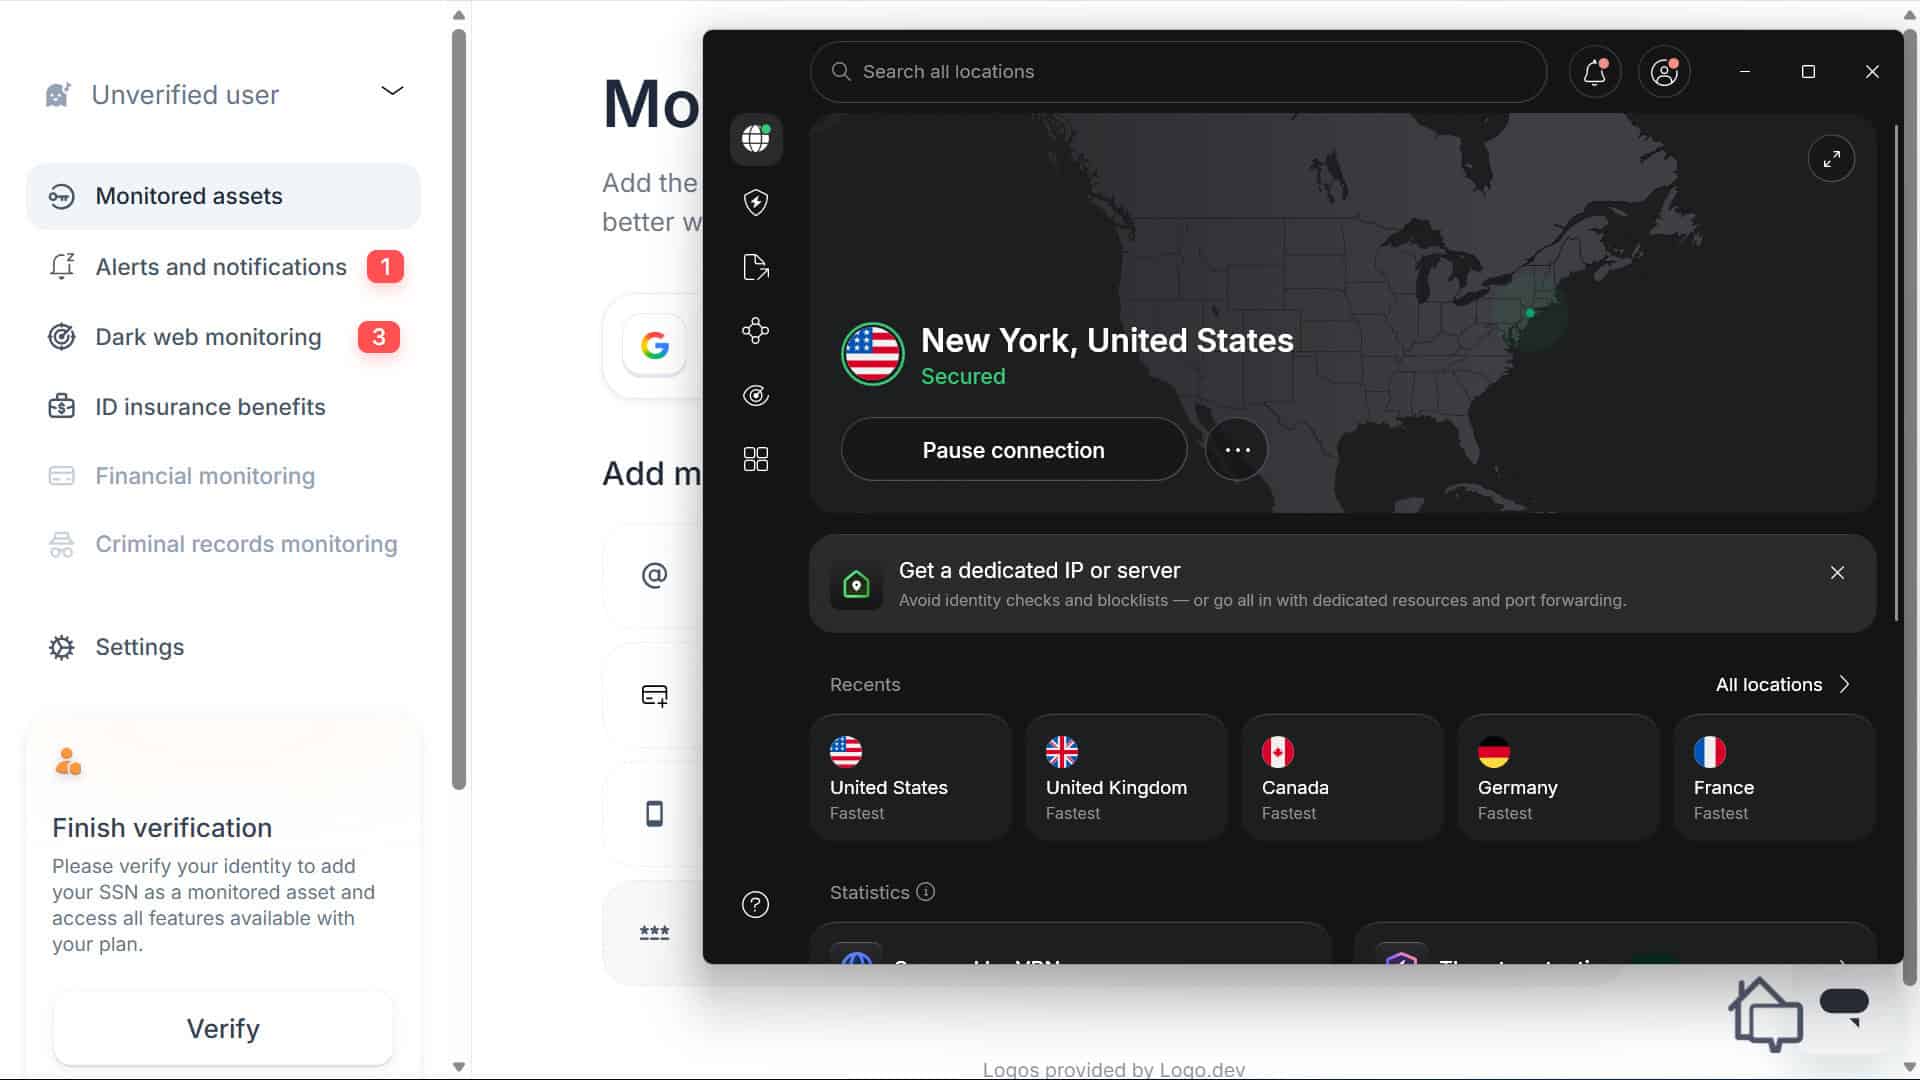Click the Verify button

point(223,1028)
